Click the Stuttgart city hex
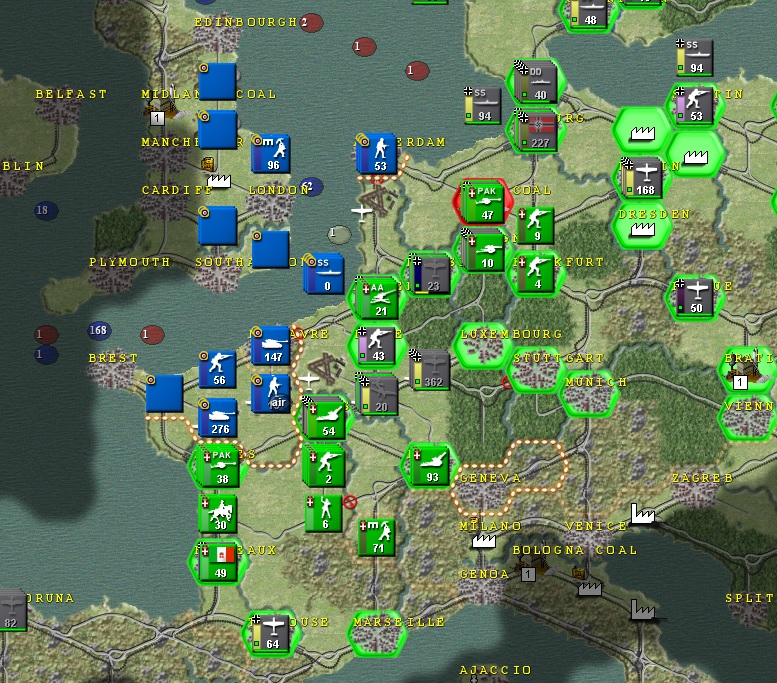 536,370
